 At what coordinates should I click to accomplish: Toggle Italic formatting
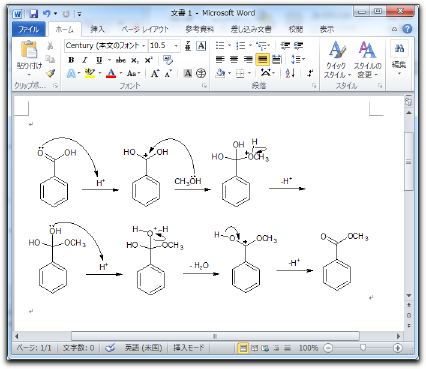pyautogui.click(x=85, y=60)
